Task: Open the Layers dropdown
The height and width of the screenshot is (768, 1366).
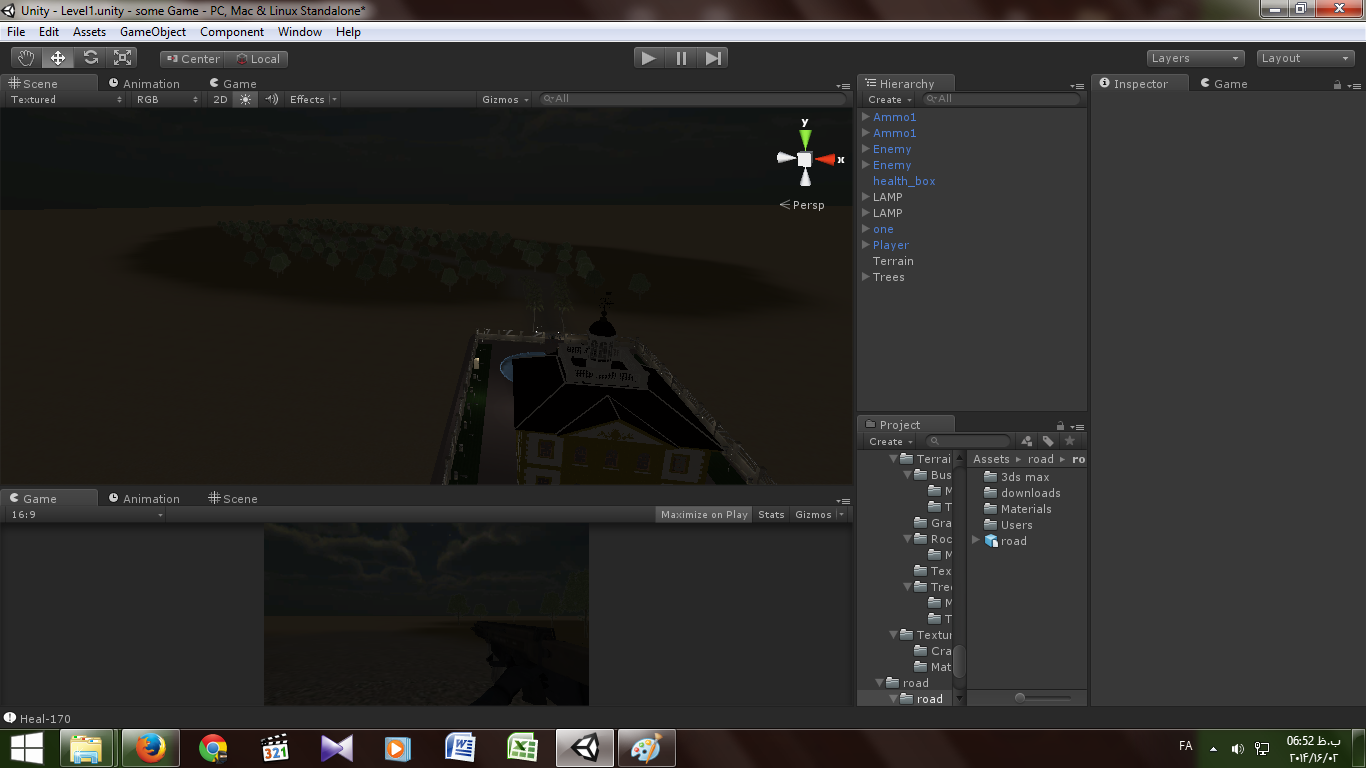Action: click(x=1195, y=58)
